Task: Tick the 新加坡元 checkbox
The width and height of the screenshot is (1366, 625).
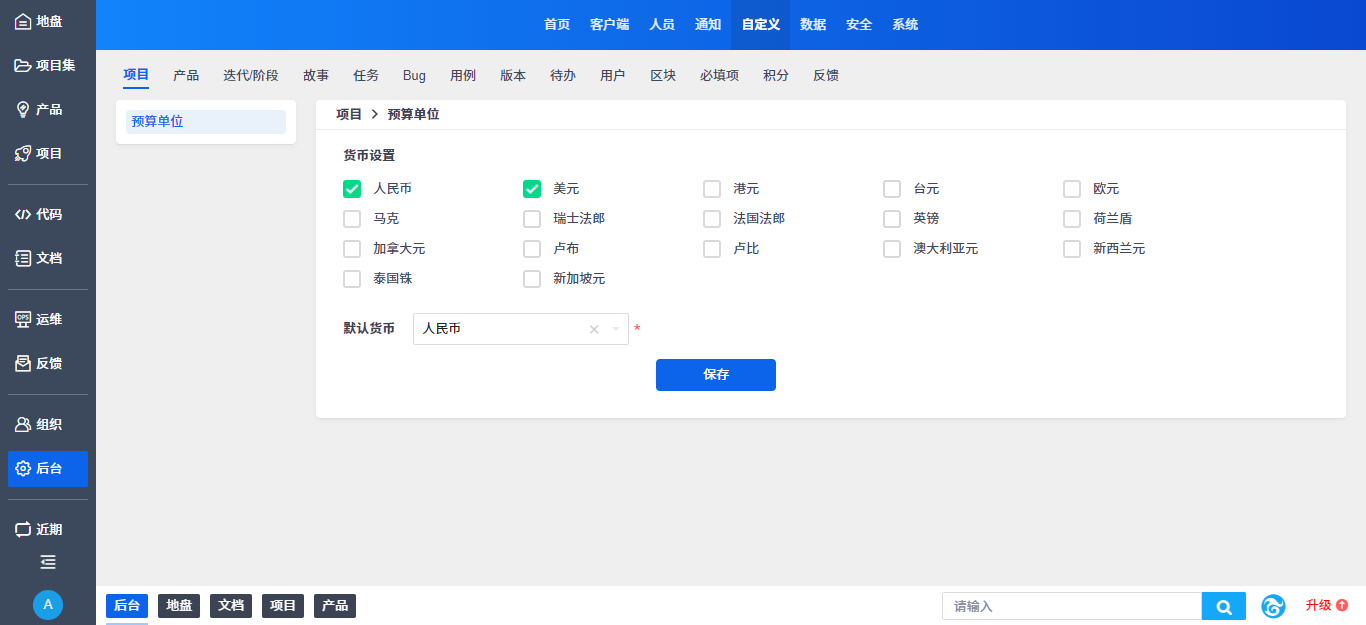Action: 532,279
